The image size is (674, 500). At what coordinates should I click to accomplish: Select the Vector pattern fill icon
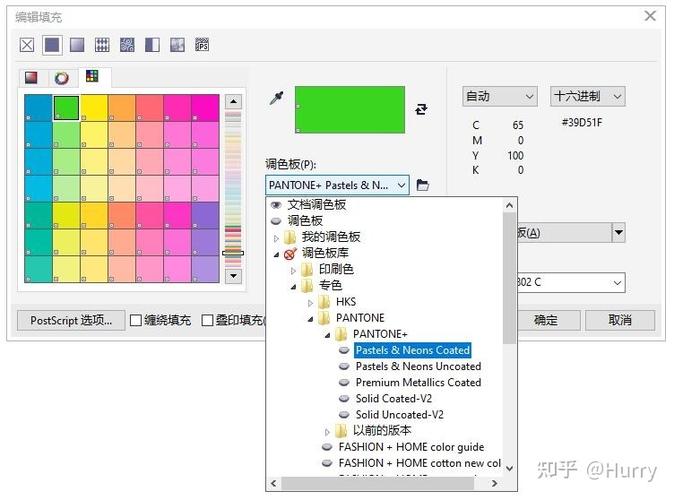[102, 45]
